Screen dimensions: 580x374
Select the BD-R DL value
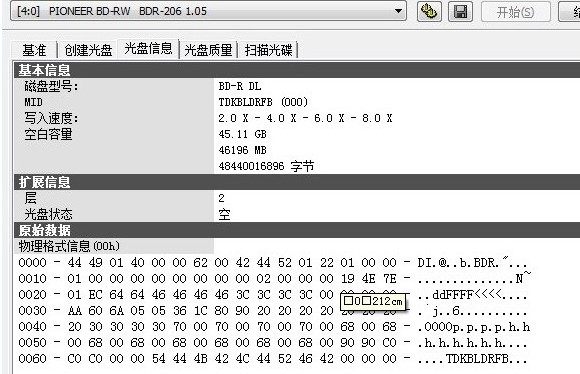pos(240,86)
